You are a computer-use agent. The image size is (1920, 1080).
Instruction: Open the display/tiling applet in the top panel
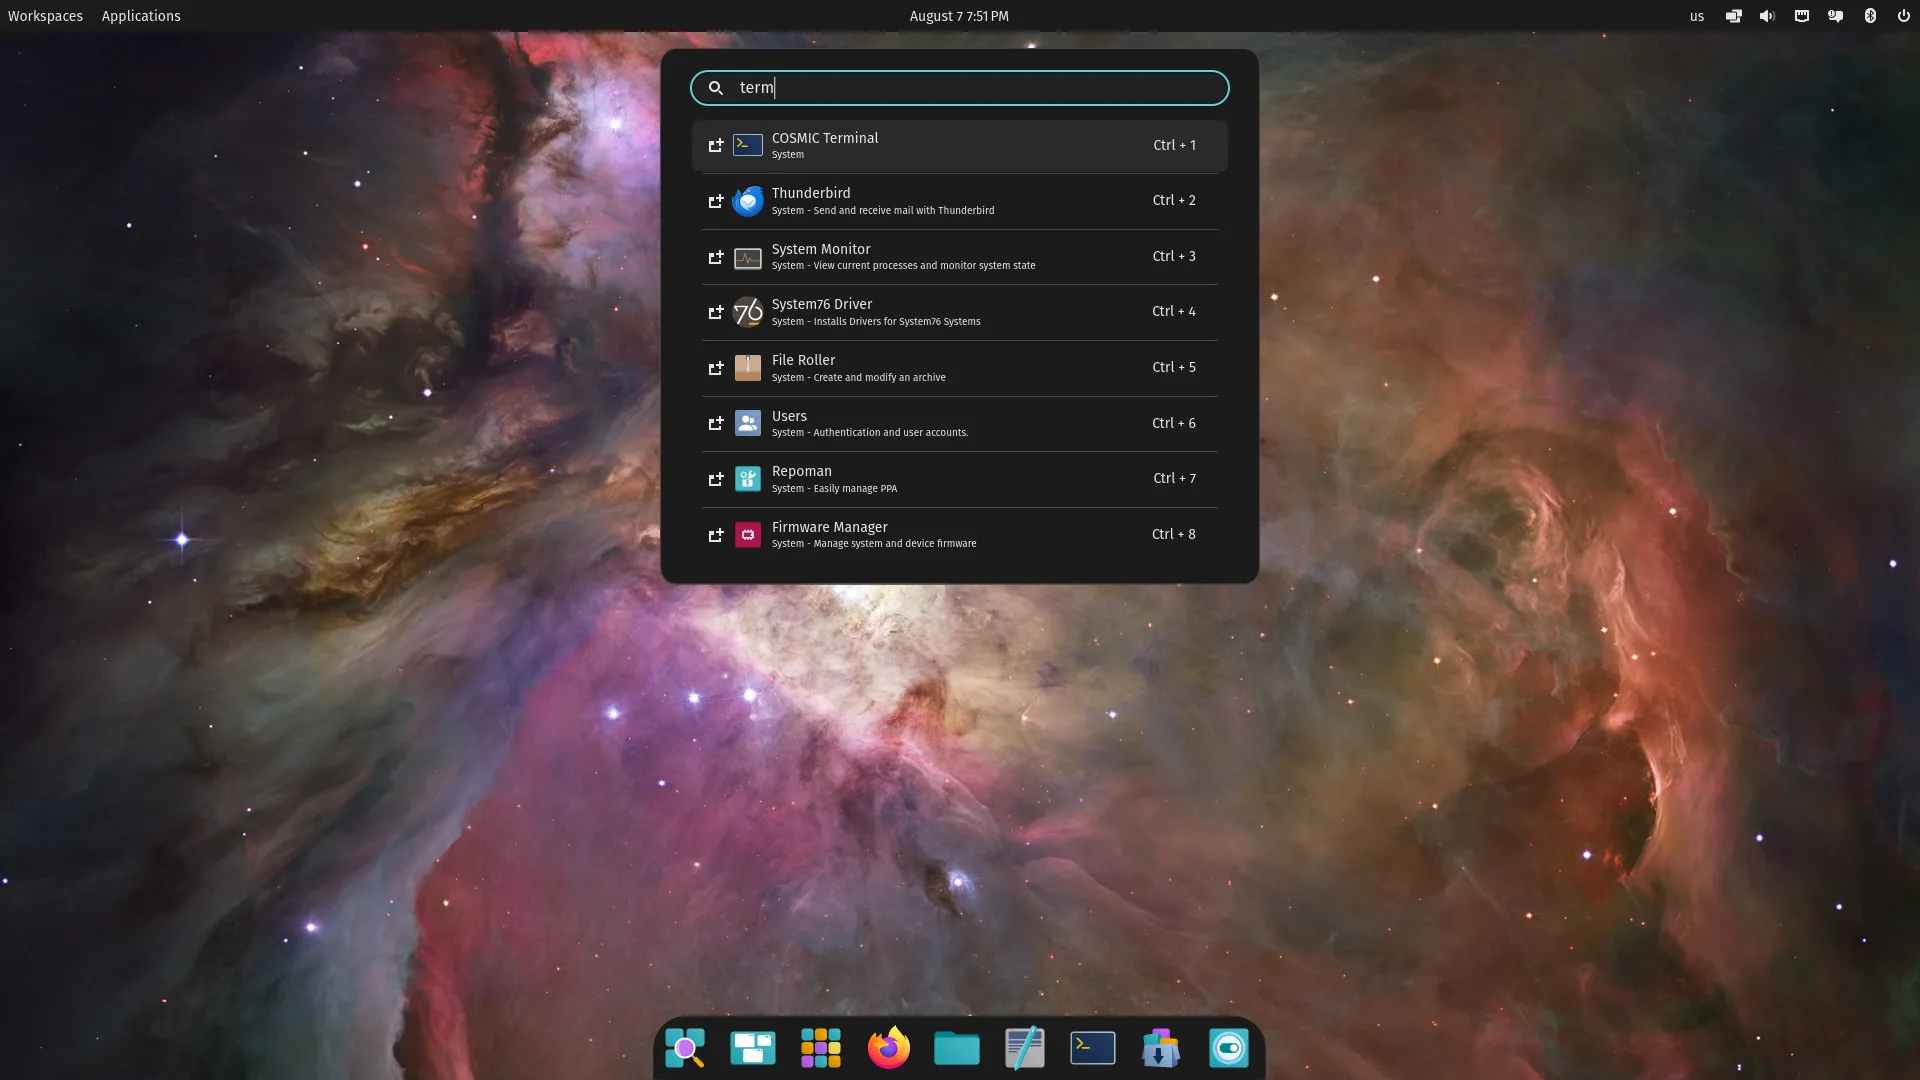click(1734, 16)
